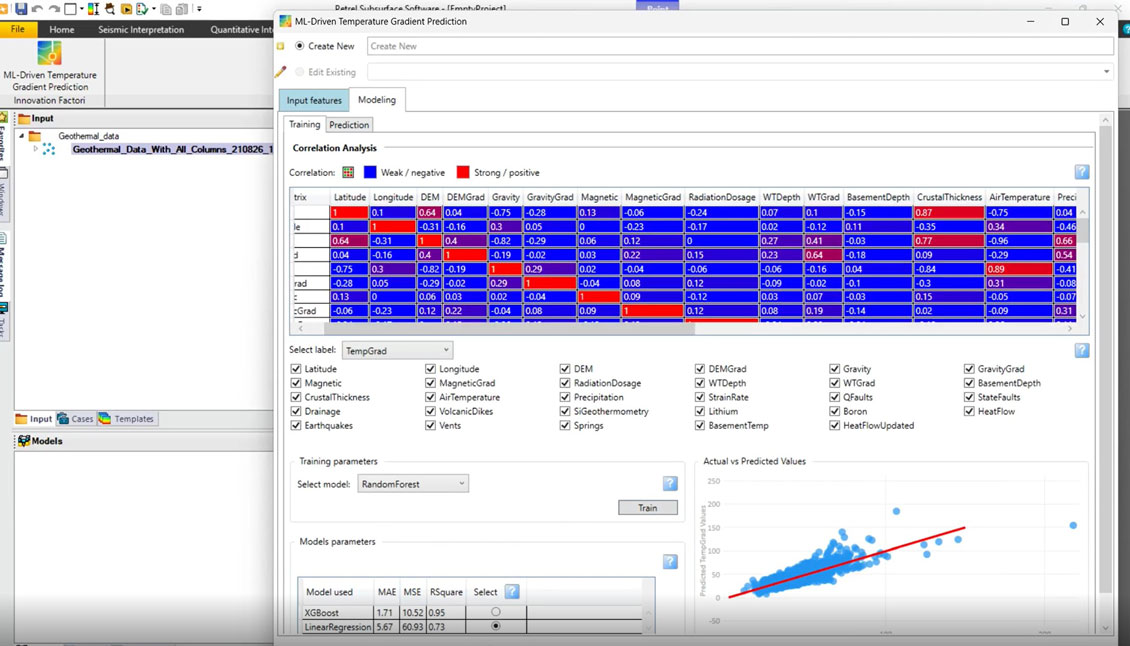Screen dimensions: 1130x646
Task: Click the paste clipboard icon in toolbar
Action: (x=182, y=9)
